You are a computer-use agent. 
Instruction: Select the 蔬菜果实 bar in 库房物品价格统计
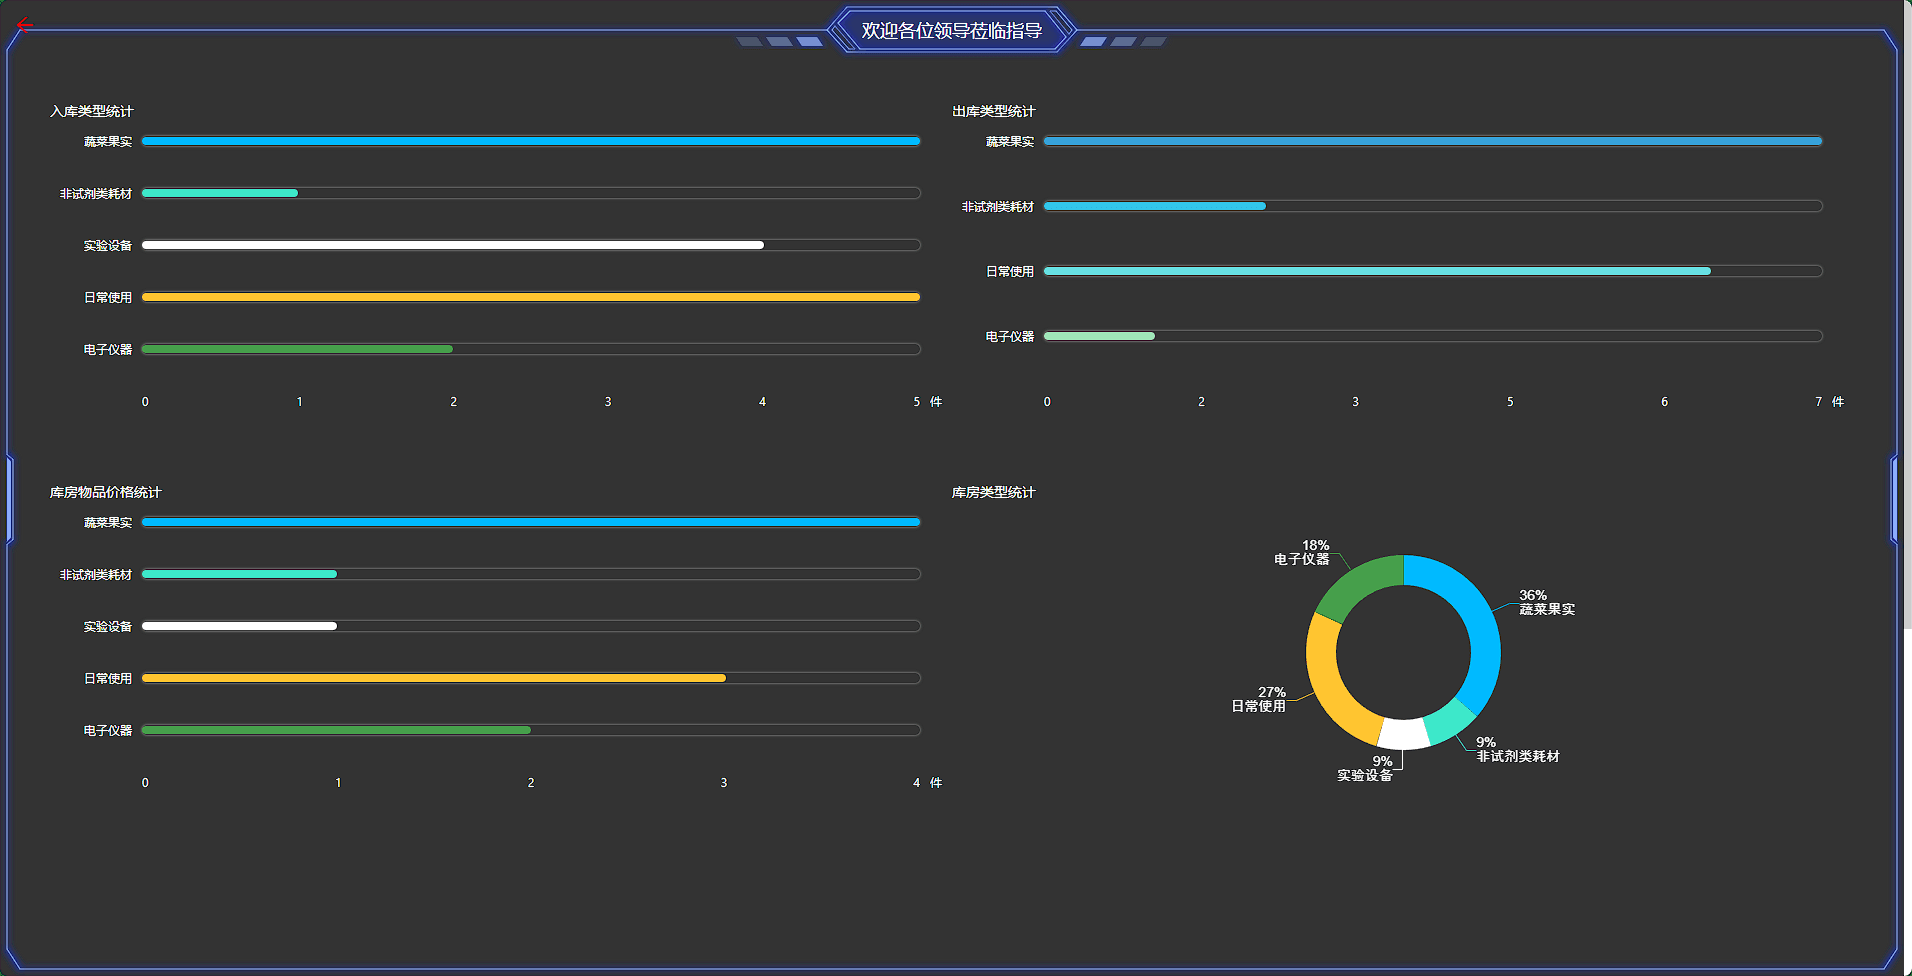click(531, 522)
